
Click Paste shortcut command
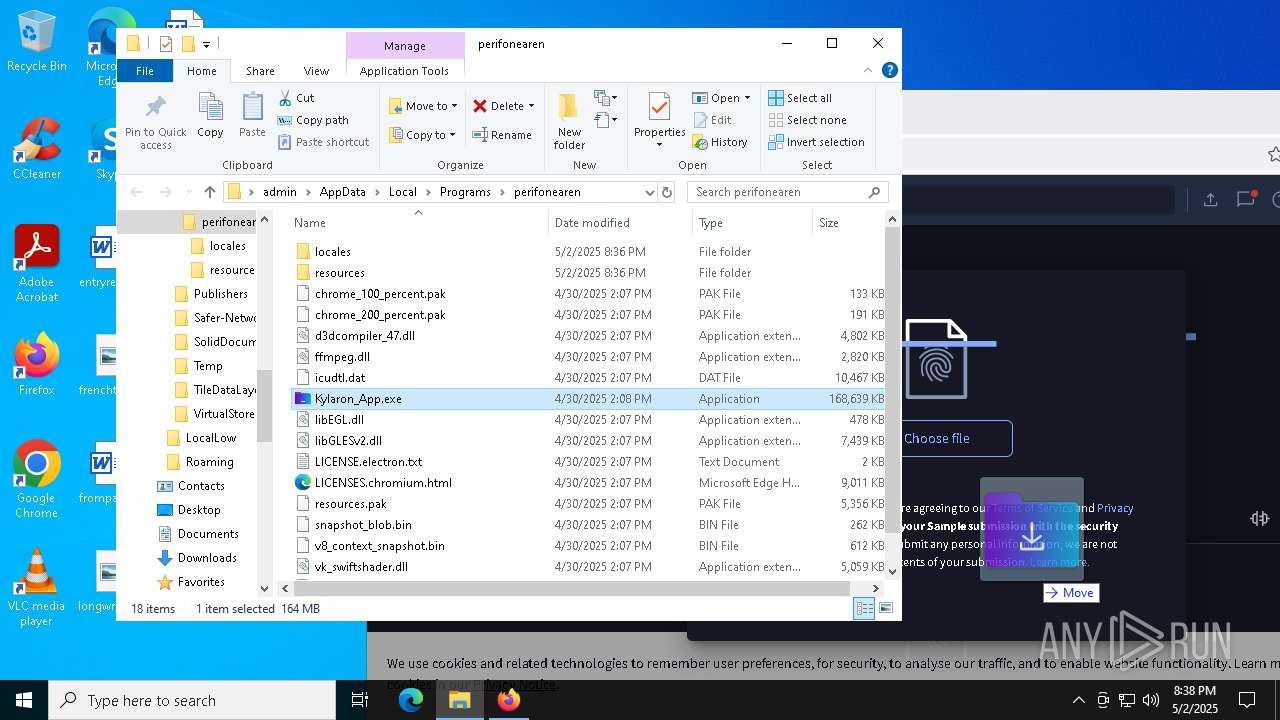point(323,142)
